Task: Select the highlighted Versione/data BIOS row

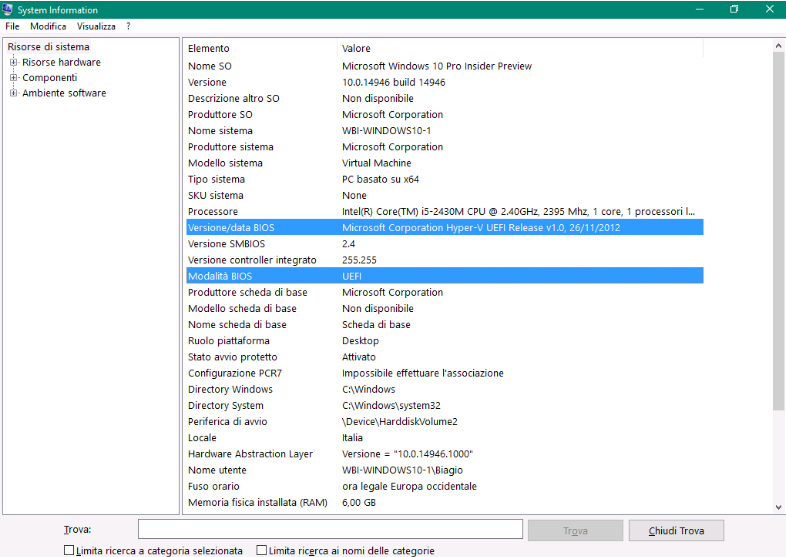Action: [x=445, y=228]
